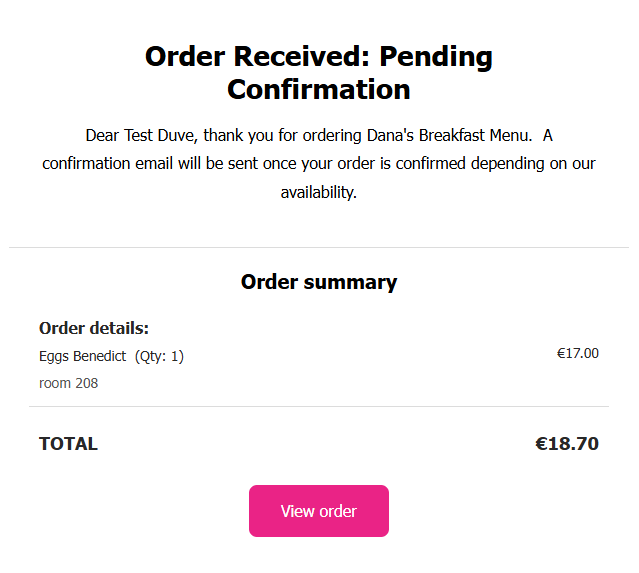Click the TOTAL label
This screenshot has width=639, height=573.
tap(68, 444)
